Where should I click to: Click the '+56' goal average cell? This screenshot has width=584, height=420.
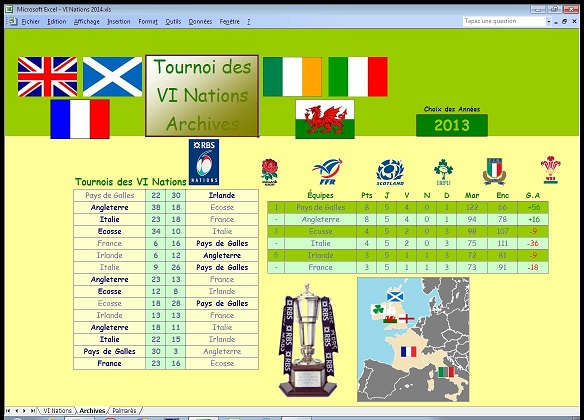click(x=533, y=207)
